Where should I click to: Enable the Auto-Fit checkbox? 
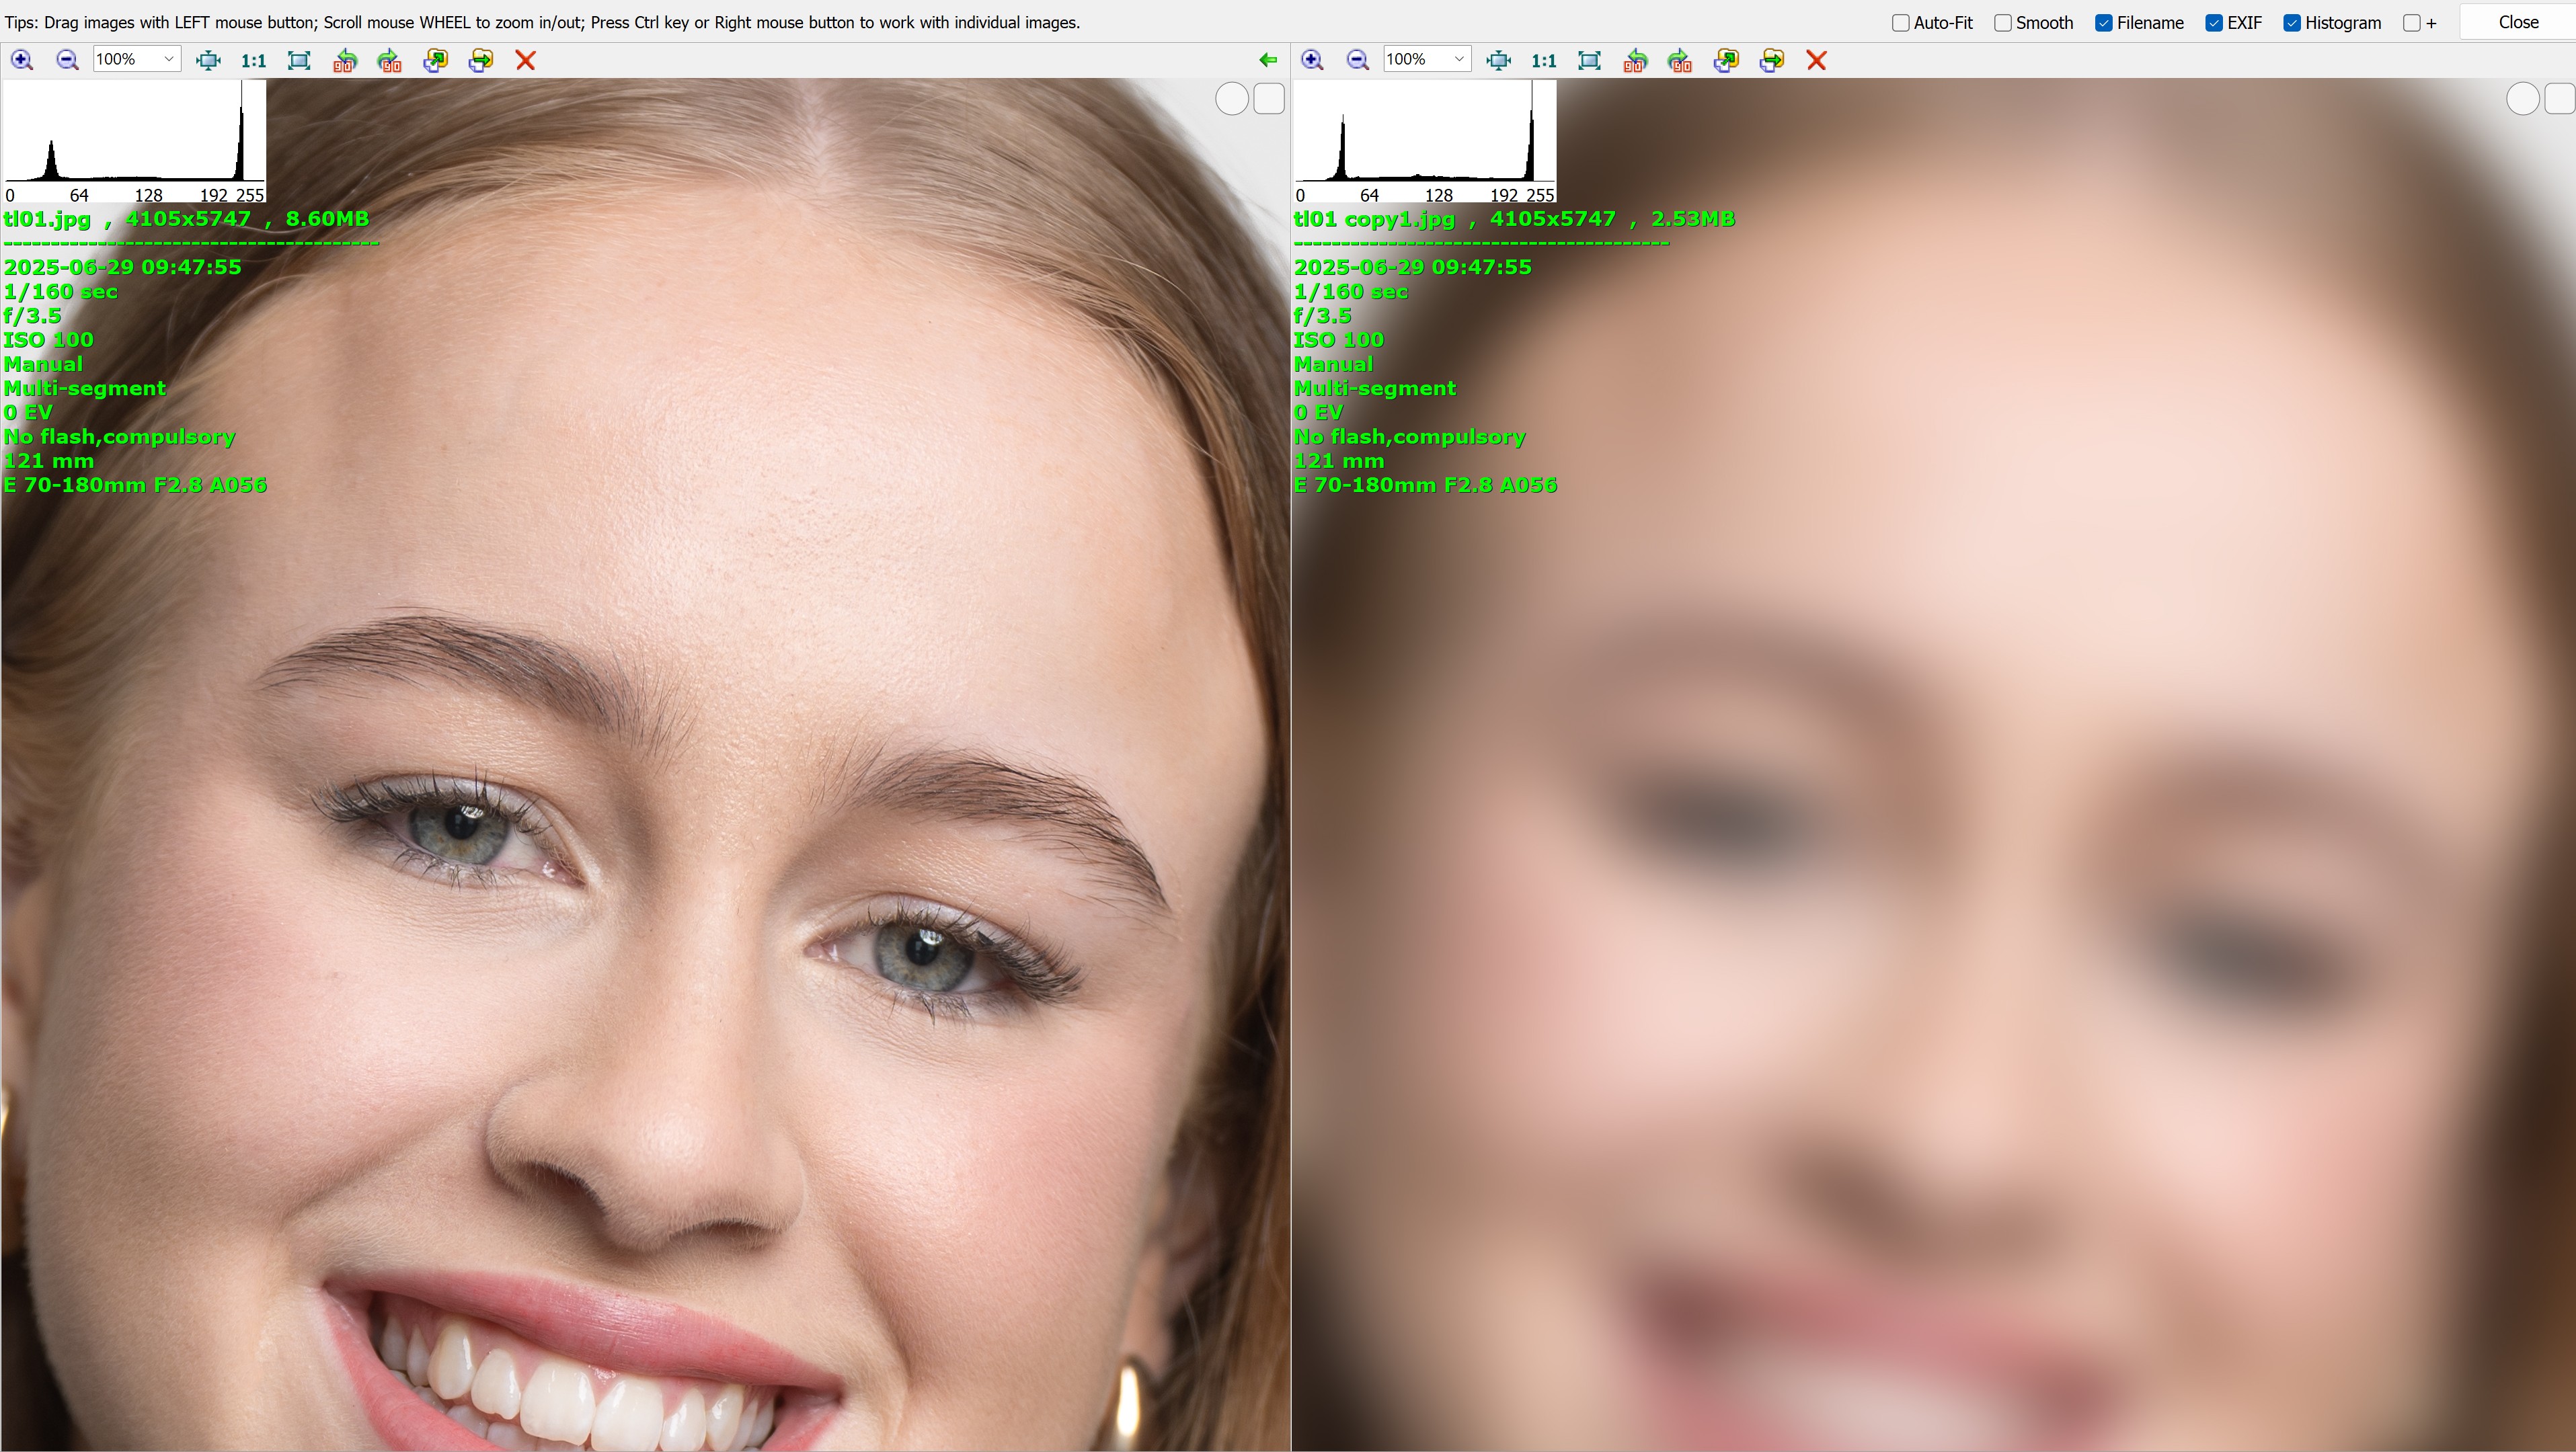[1901, 23]
